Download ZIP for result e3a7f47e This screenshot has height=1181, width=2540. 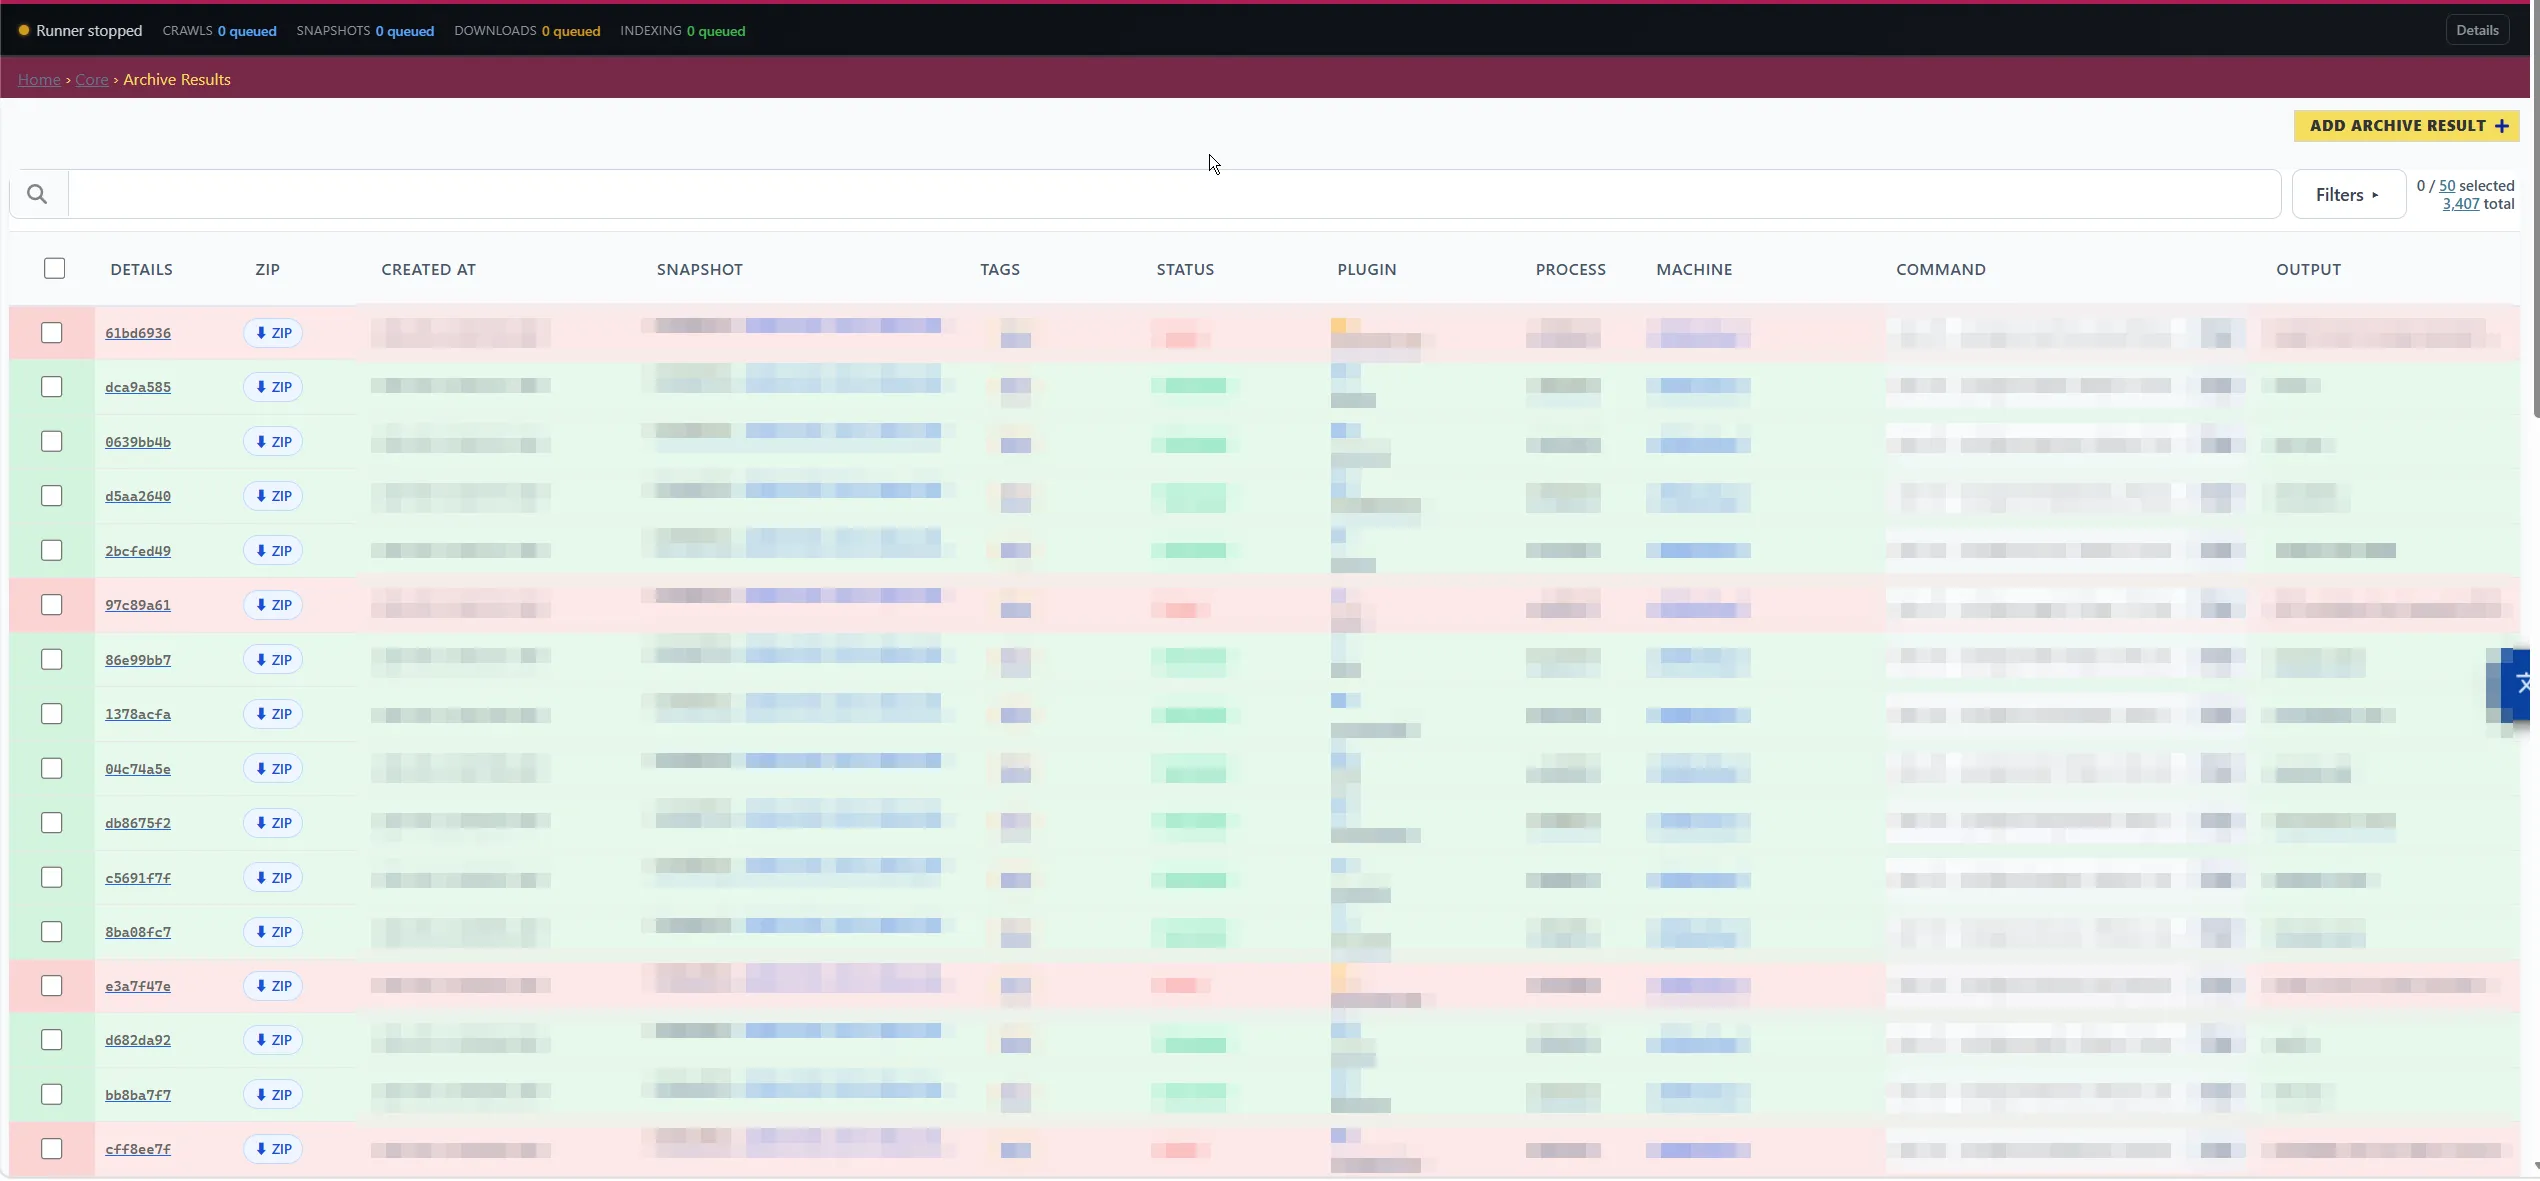tap(273, 986)
